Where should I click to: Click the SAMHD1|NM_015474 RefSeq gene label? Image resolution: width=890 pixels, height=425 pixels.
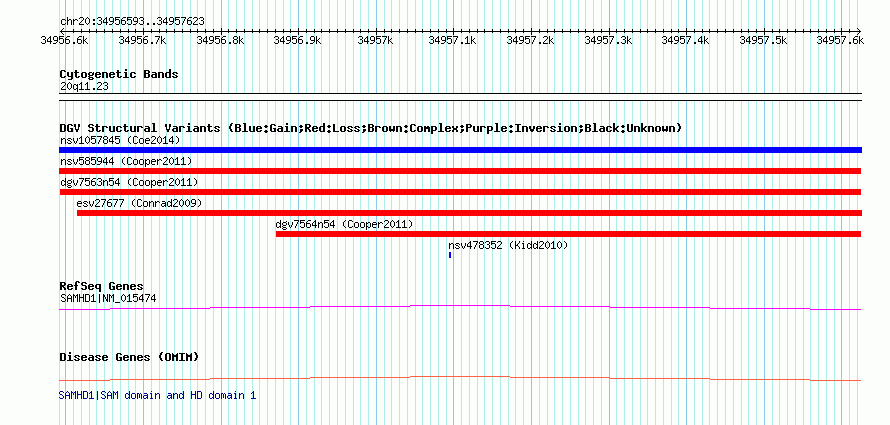[x=108, y=298]
